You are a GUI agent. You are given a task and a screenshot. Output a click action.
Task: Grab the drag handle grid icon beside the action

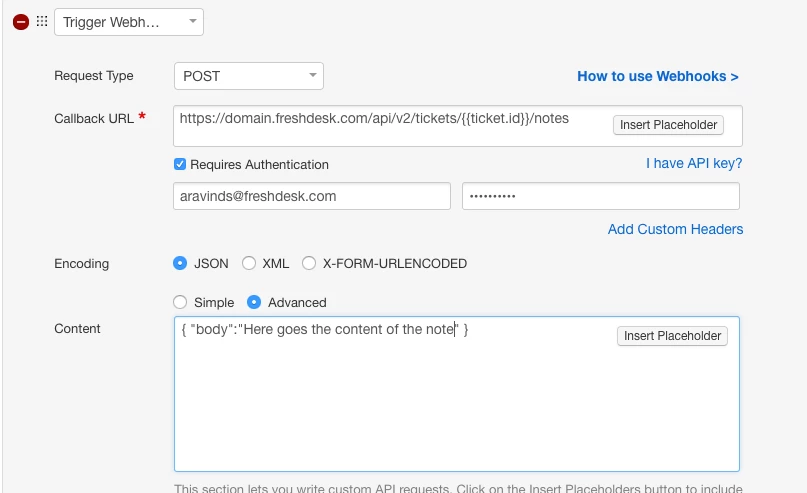click(x=42, y=21)
